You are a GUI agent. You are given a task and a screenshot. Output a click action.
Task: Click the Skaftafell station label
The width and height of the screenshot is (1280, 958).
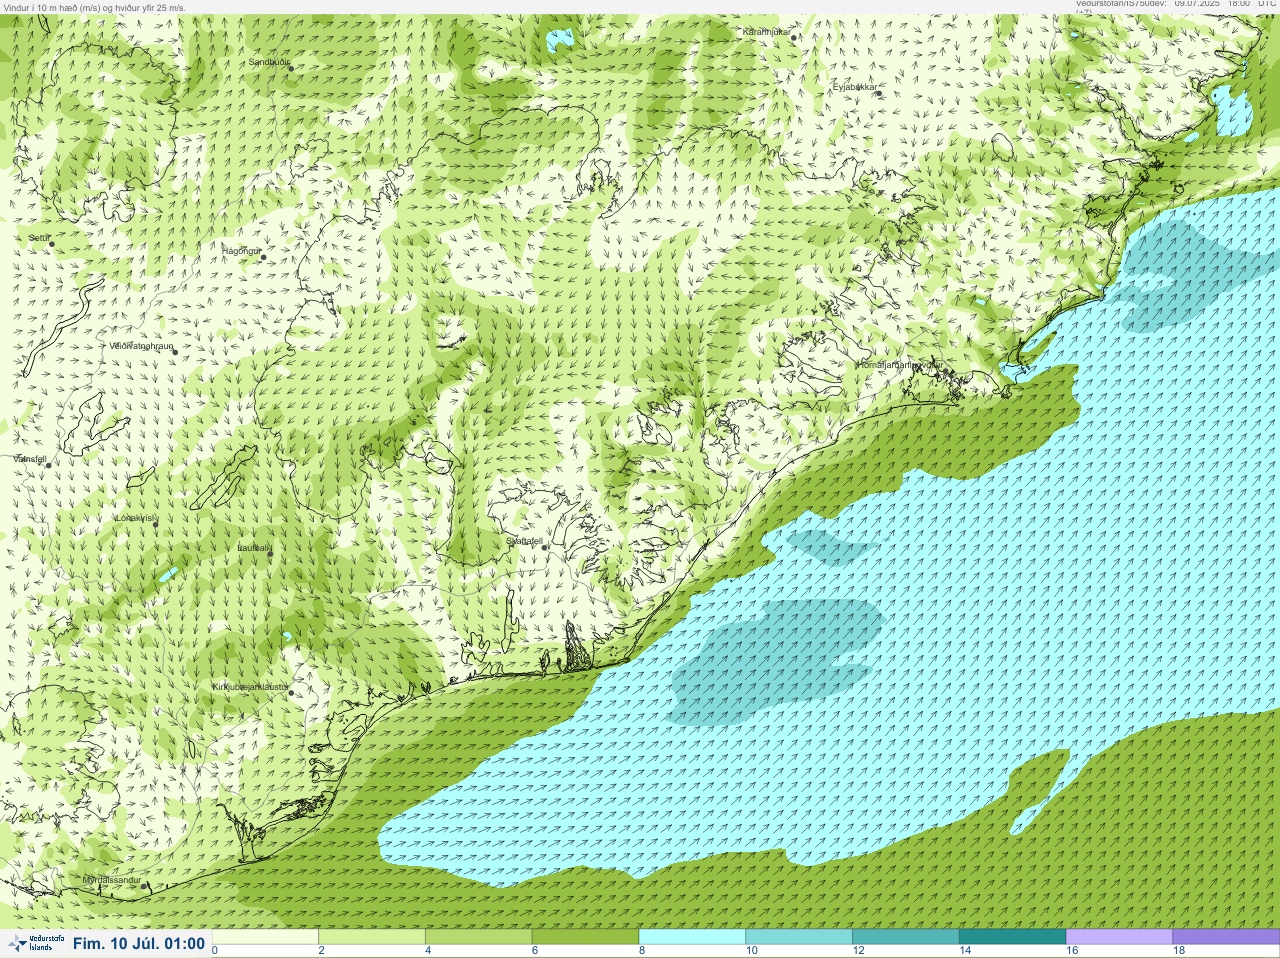click(x=523, y=541)
